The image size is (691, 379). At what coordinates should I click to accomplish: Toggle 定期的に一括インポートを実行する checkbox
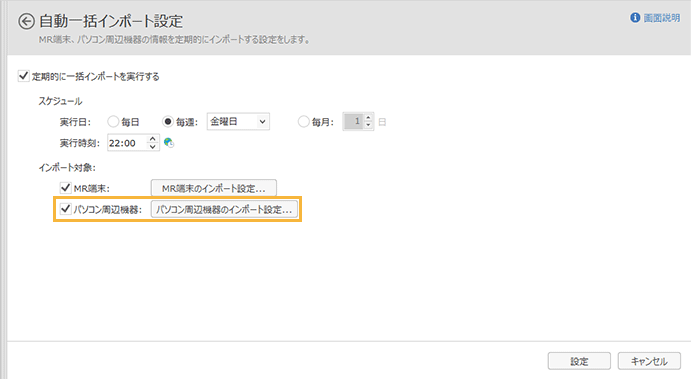(23, 76)
